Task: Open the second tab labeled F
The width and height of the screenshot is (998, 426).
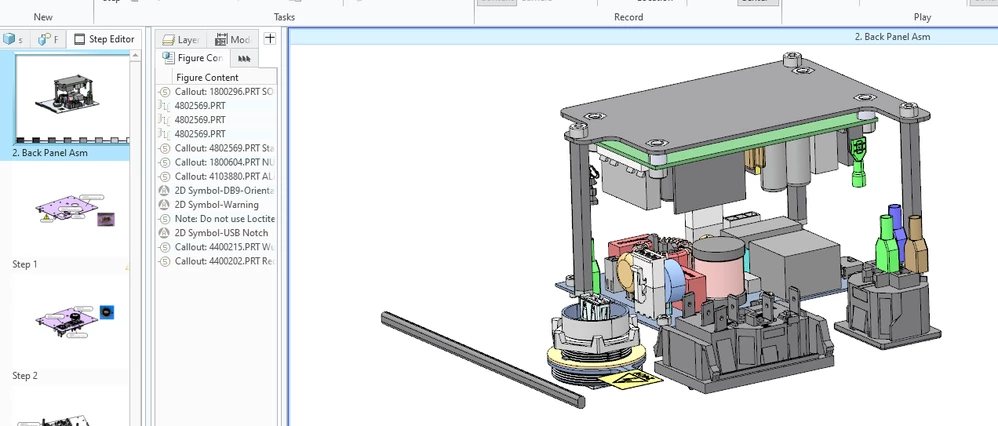Action: [x=49, y=39]
